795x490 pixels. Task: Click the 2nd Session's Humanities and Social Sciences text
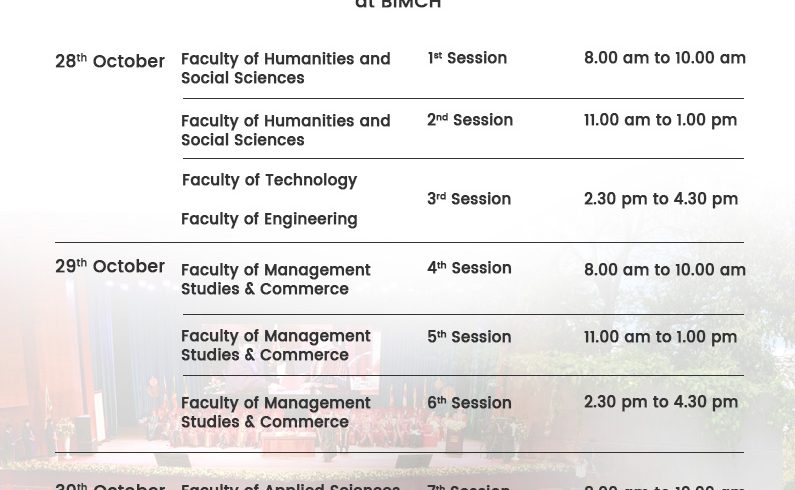tap(285, 130)
